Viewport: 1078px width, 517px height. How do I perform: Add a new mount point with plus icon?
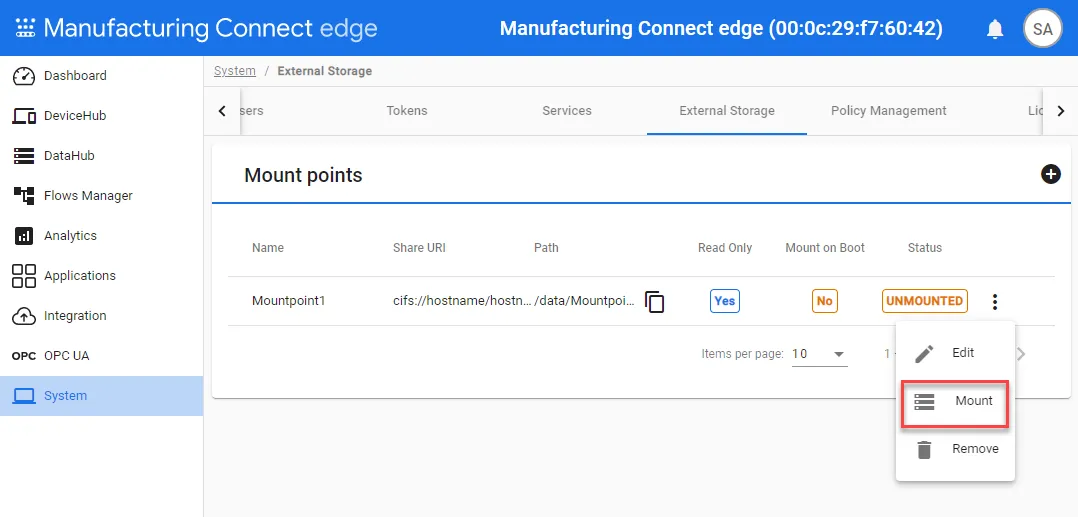pyautogui.click(x=1050, y=175)
